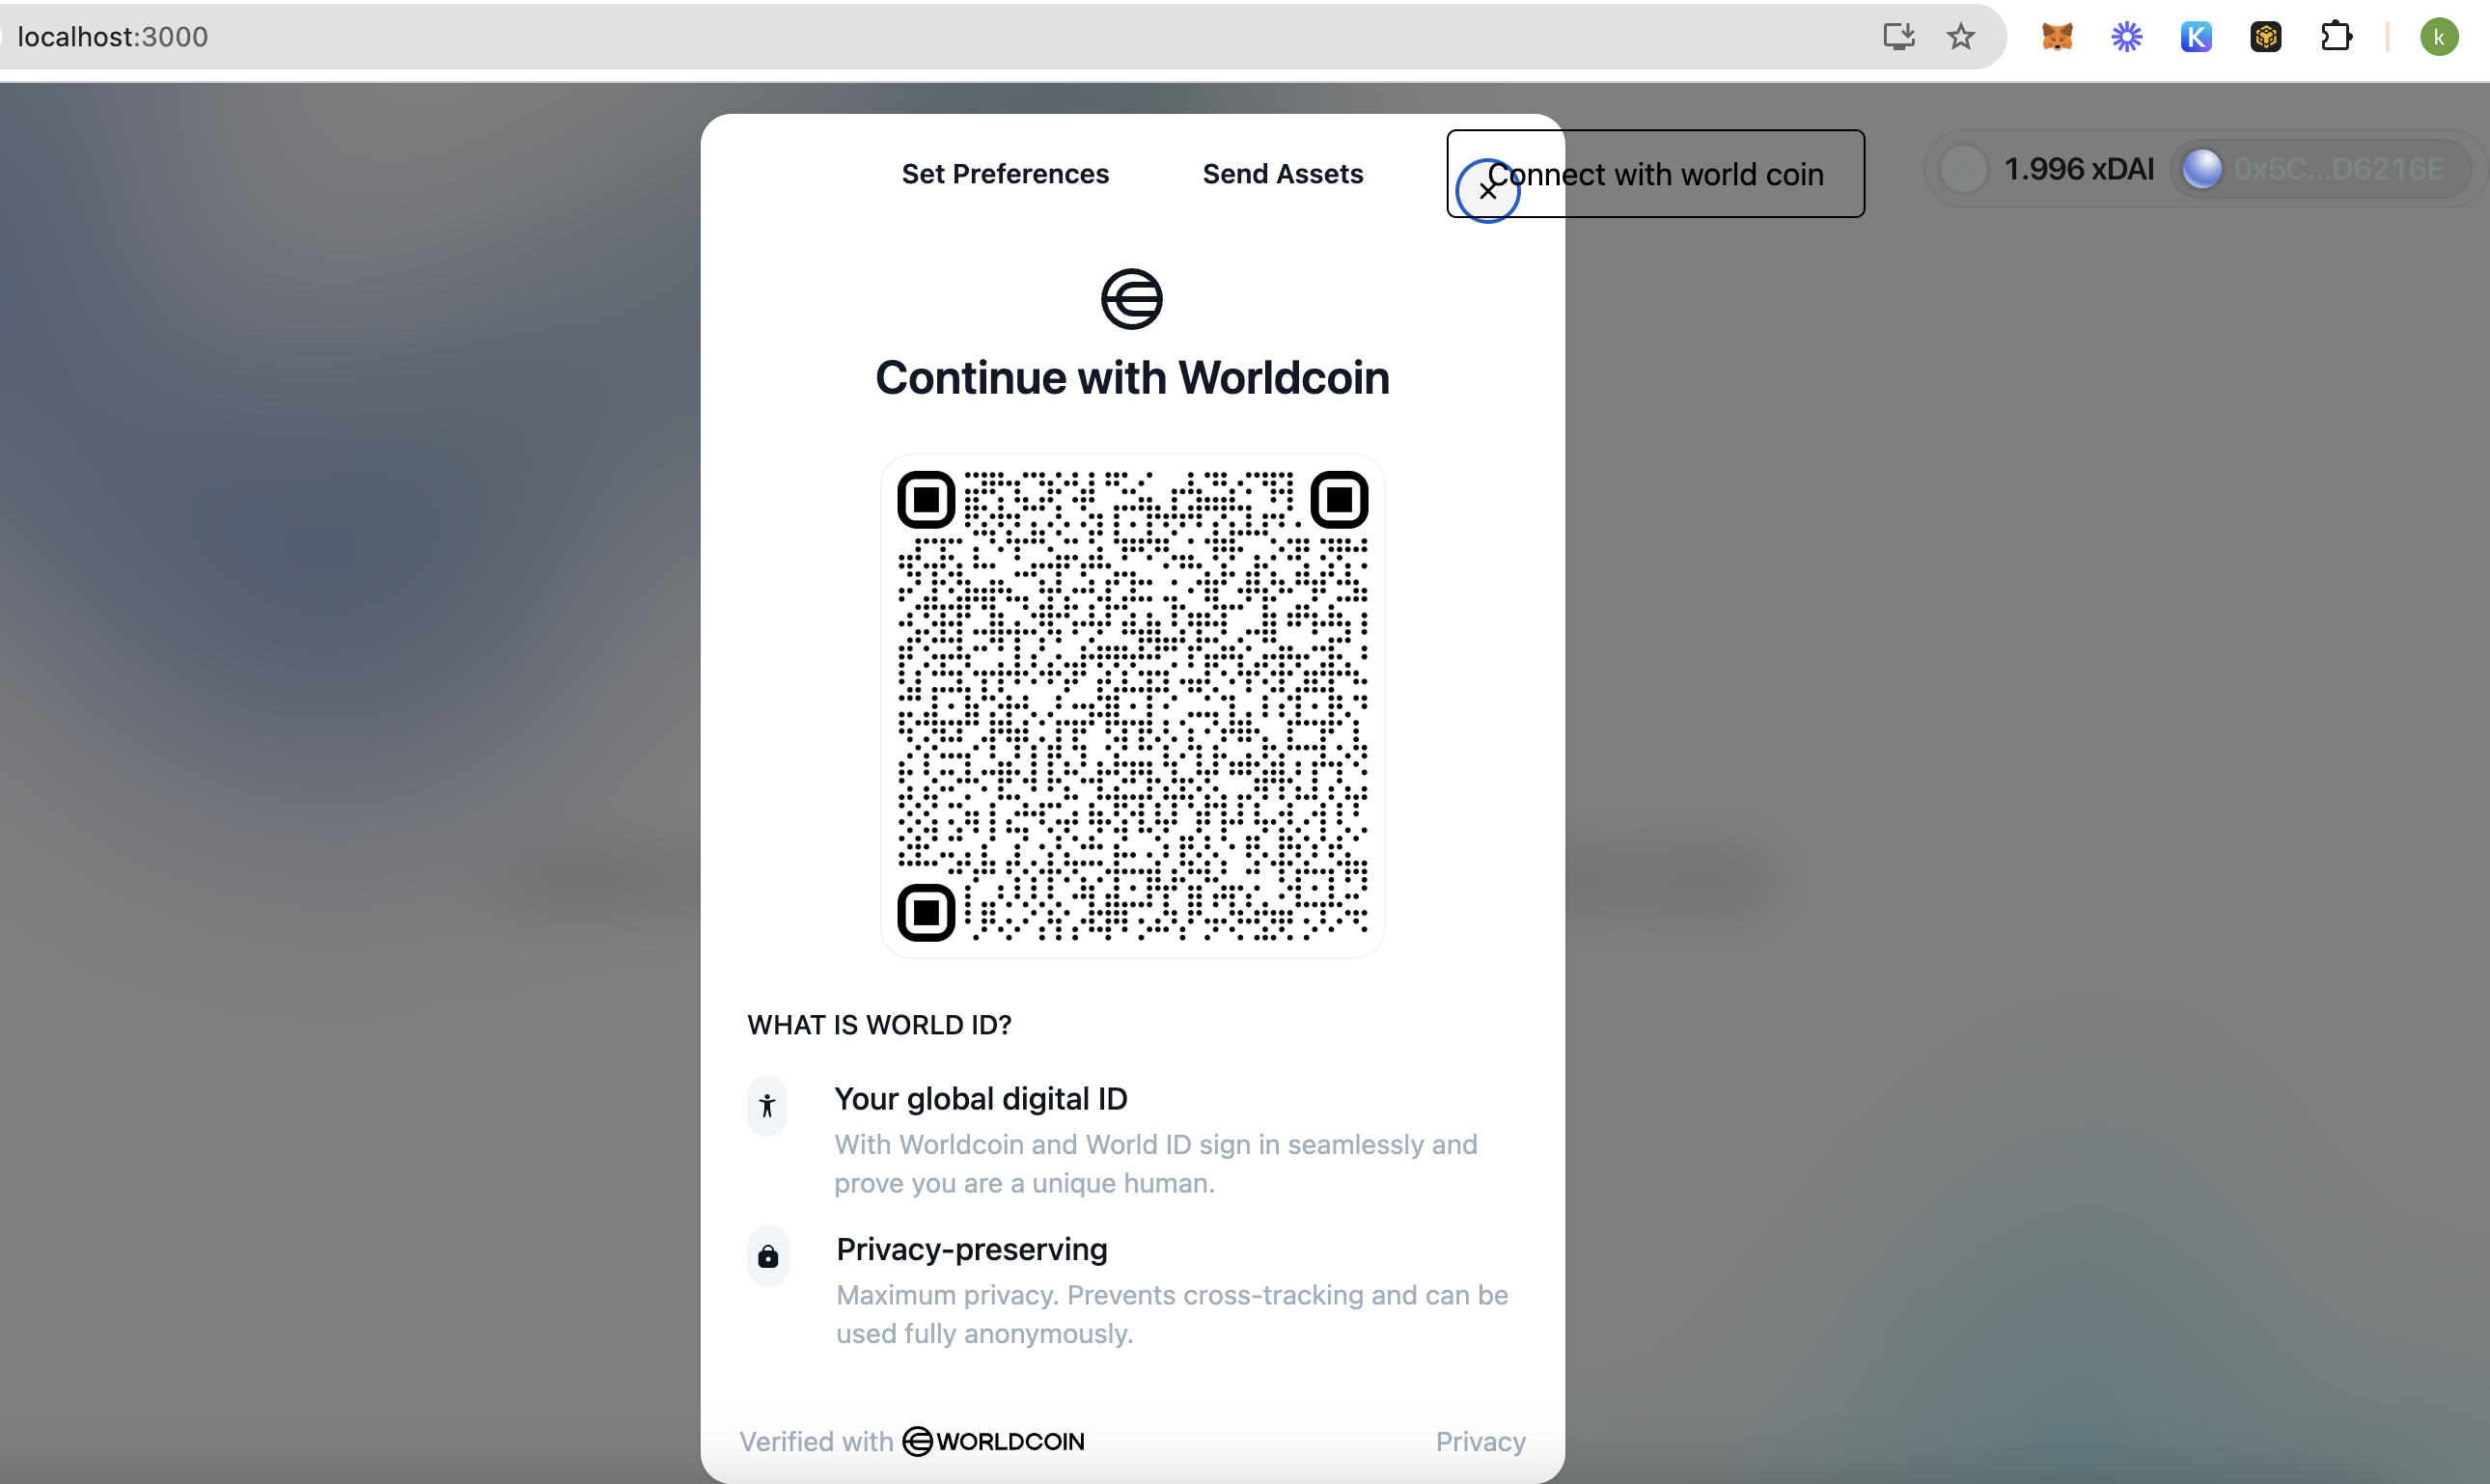Click the 'Your global digital ID' title
The image size is (2490, 1484).
981,1099
